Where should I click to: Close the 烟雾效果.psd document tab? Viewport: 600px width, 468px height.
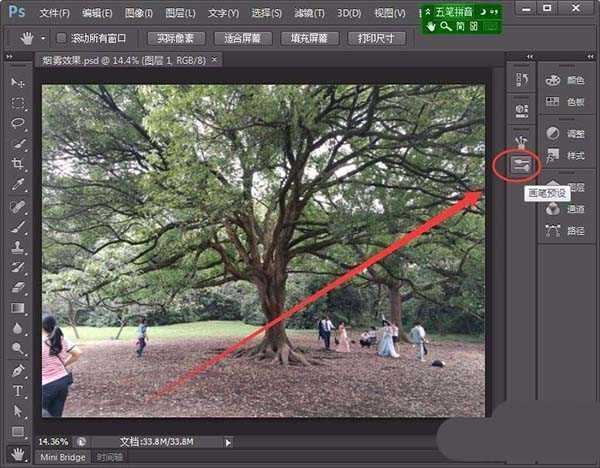[214, 60]
